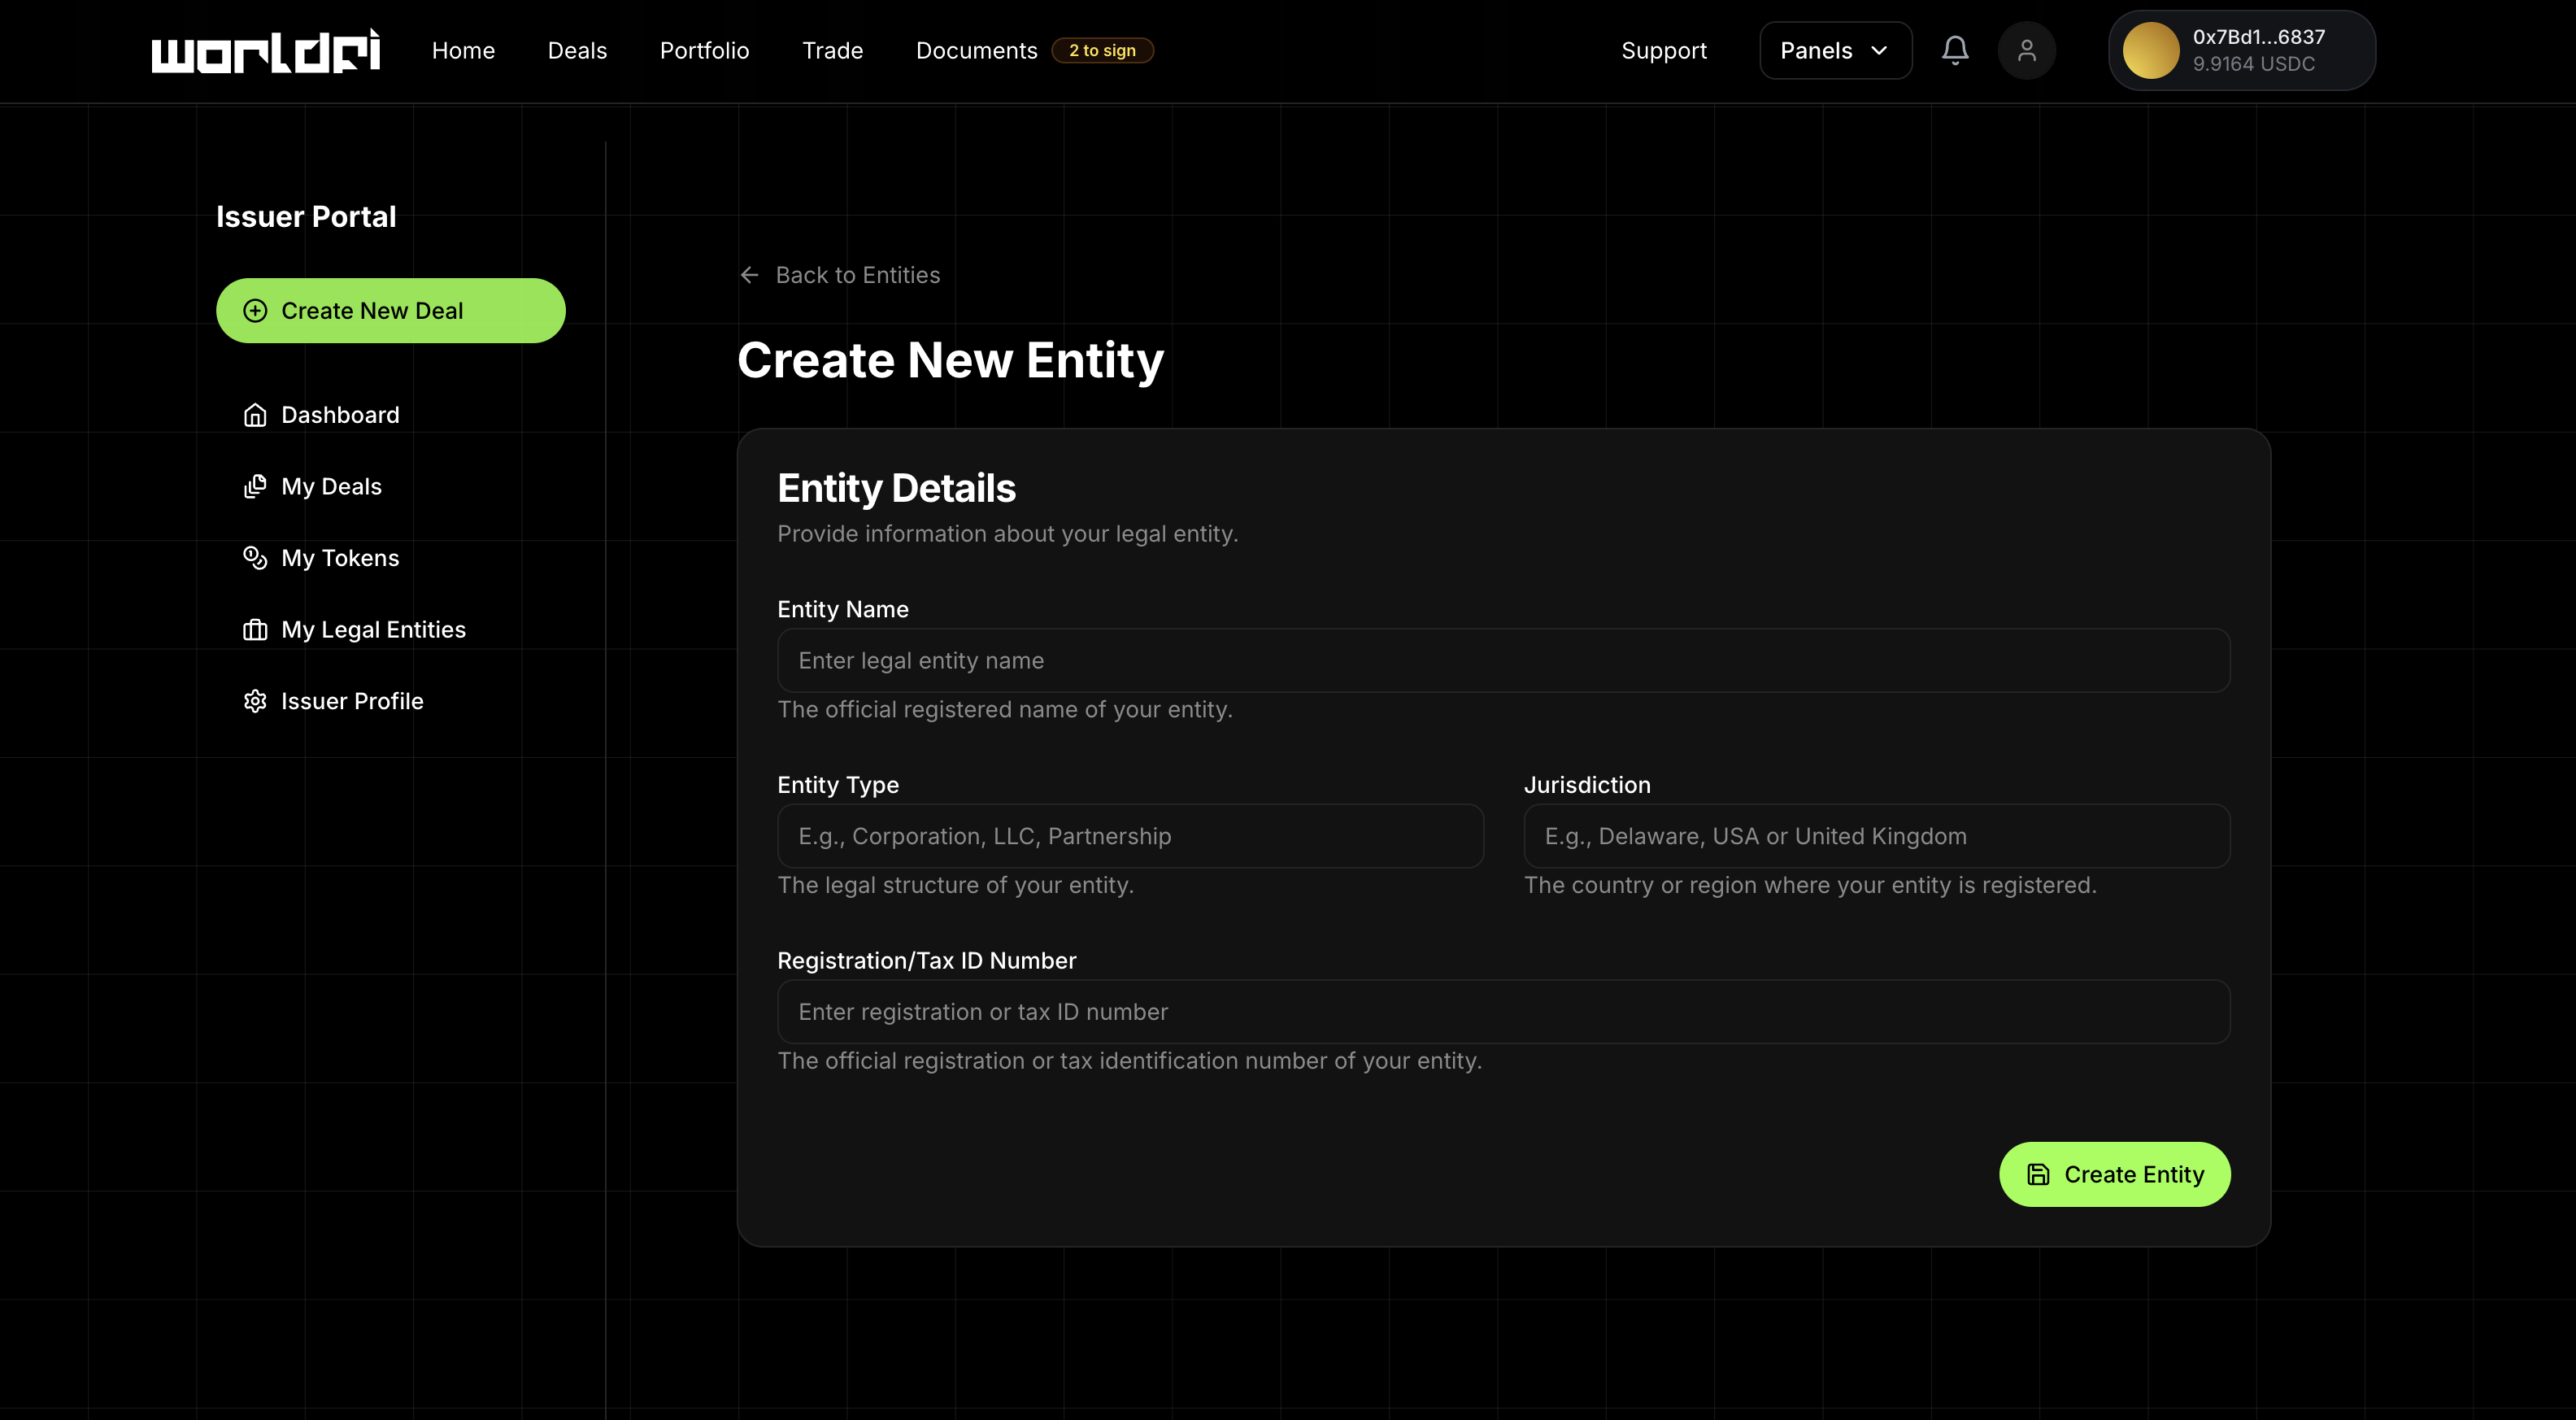Click the notification bell icon
This screenshot has height=1420, width=2576.
coord(1955,50)
